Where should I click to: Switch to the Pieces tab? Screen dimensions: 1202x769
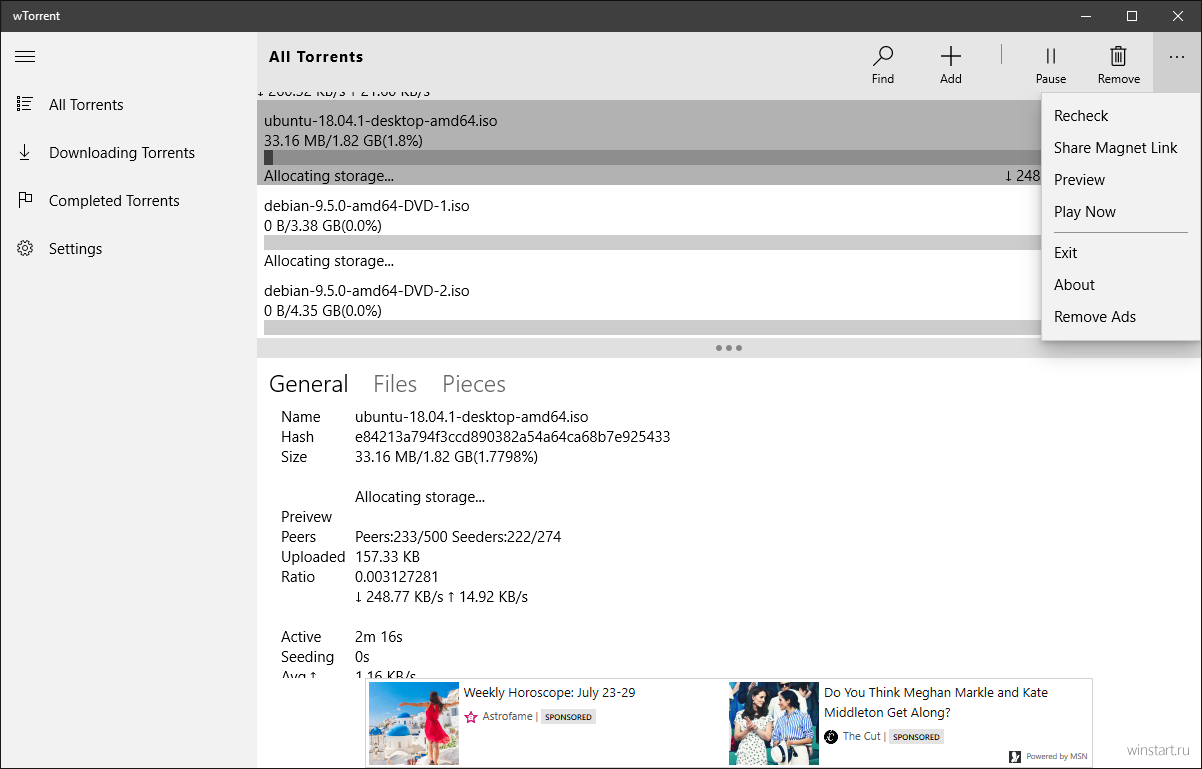(474, 384)
